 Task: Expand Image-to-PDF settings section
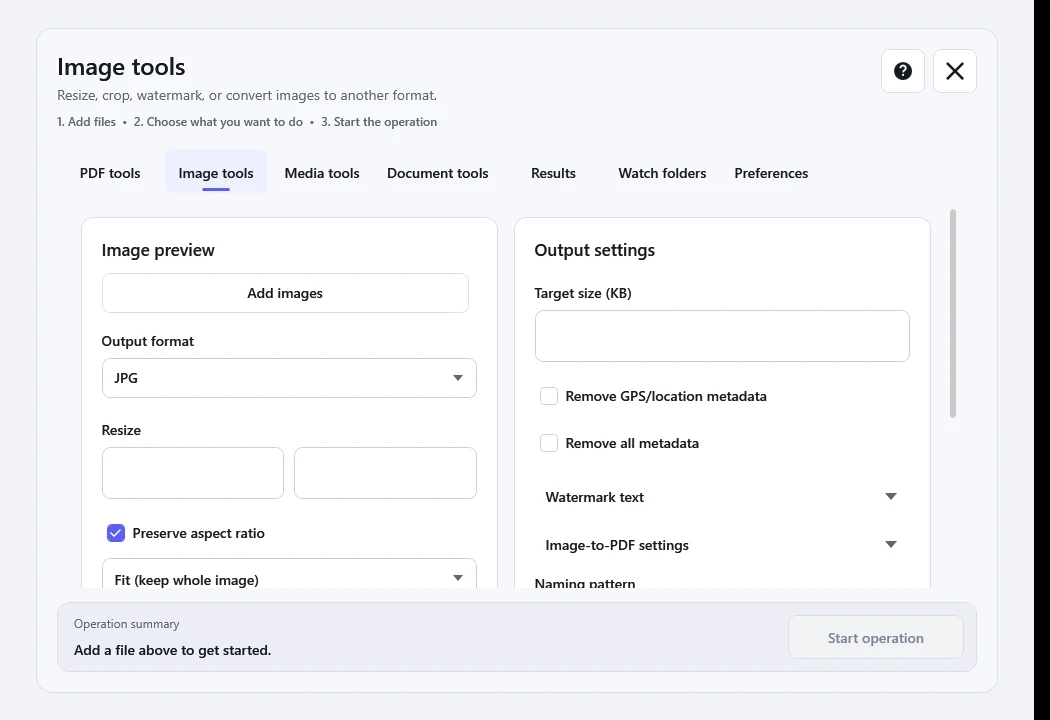click(722, 545)
